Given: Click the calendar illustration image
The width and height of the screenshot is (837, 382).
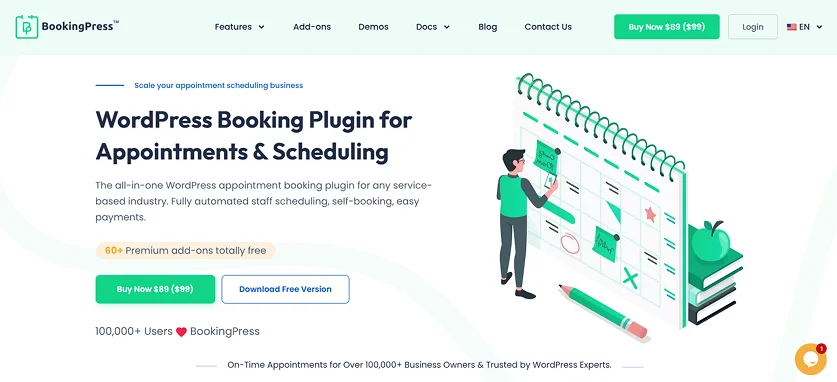Looking at the screenshot, I should 619,208.
